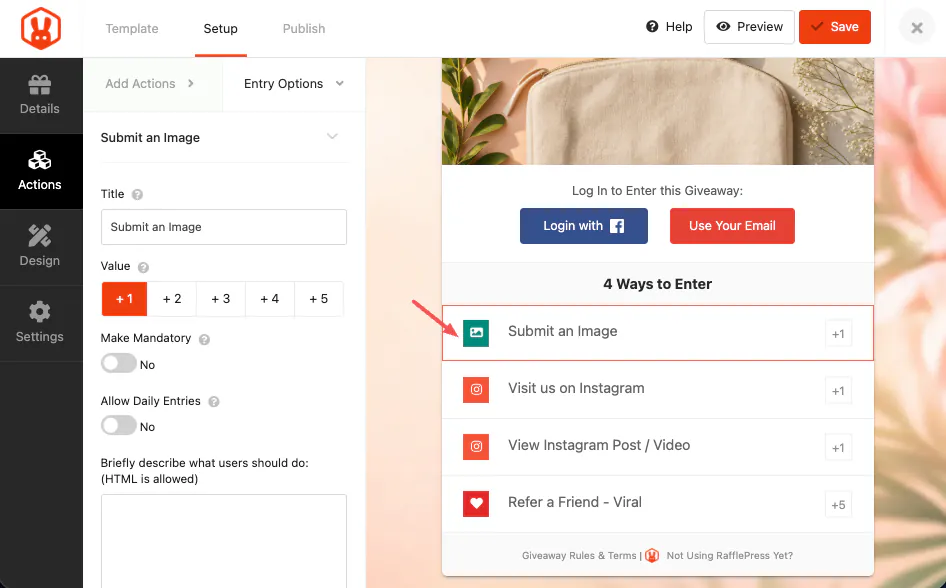Select the +3 entry value
The image size is (946, 588).
pyautogui.click(x=221, y=299)
